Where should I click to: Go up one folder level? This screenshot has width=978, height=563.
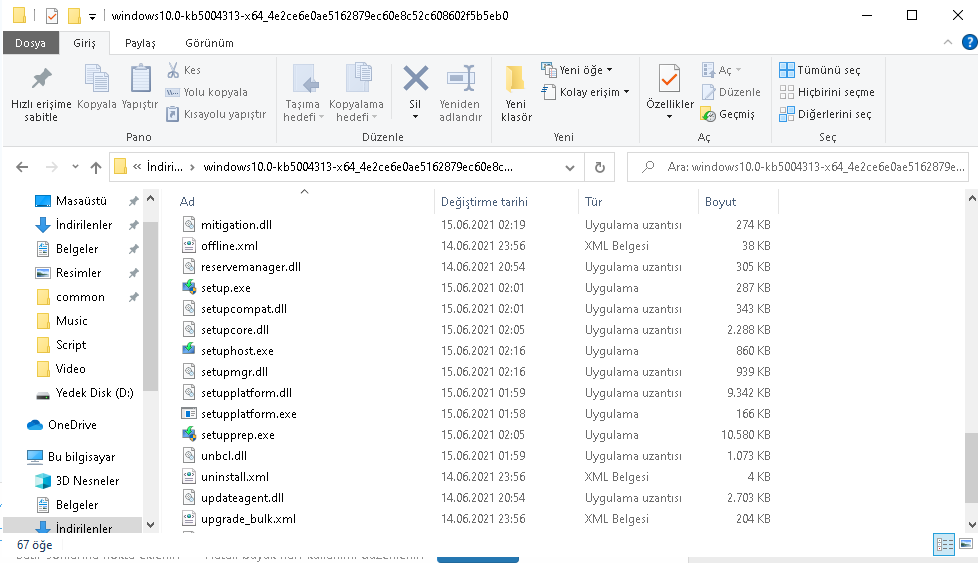point(95,167)
